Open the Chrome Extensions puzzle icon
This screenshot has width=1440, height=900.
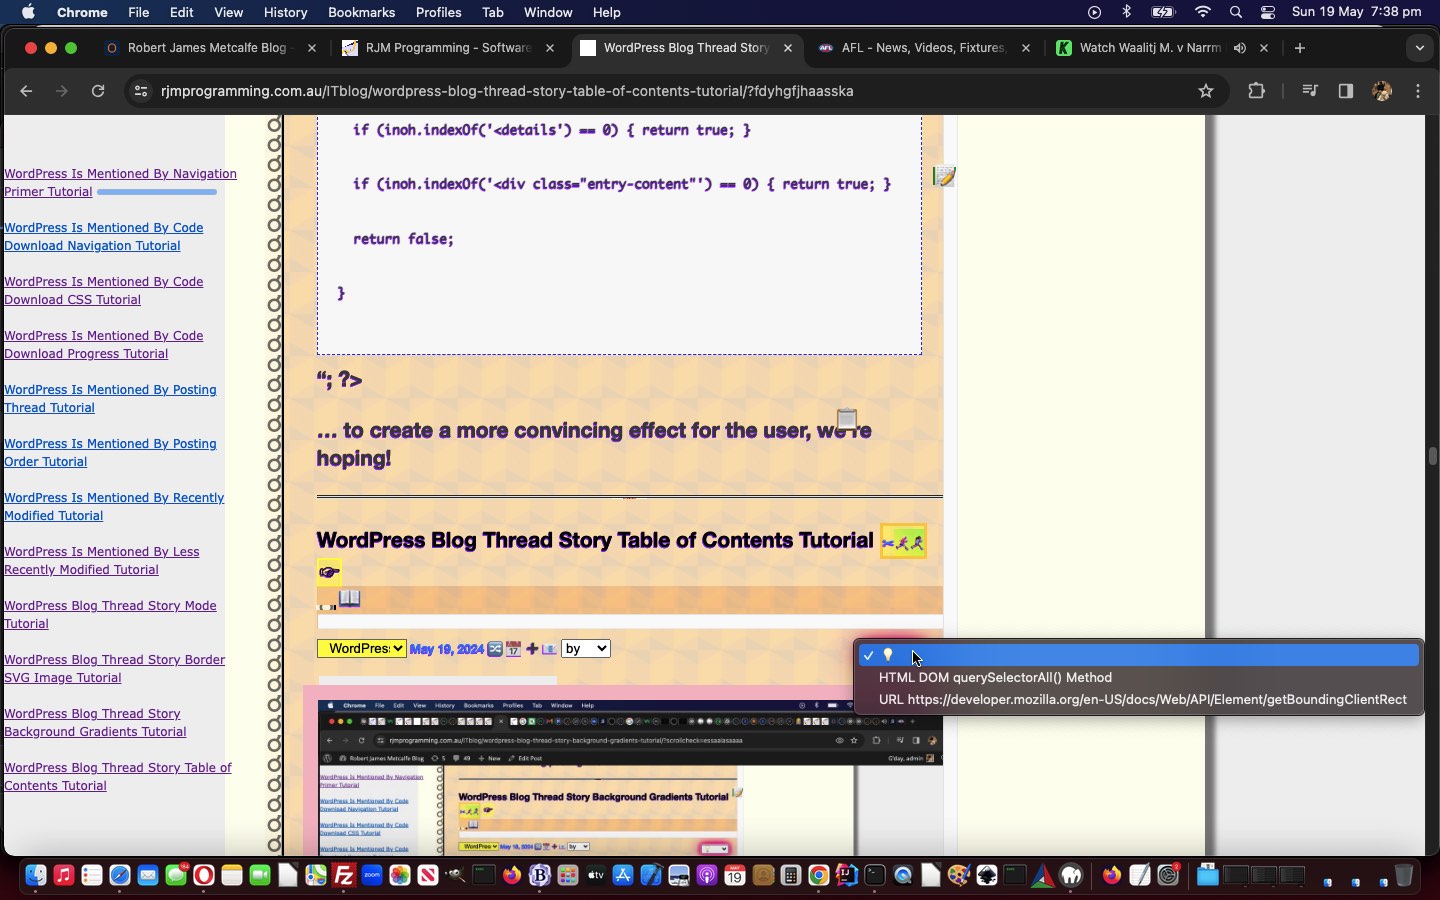(1257, 91)
